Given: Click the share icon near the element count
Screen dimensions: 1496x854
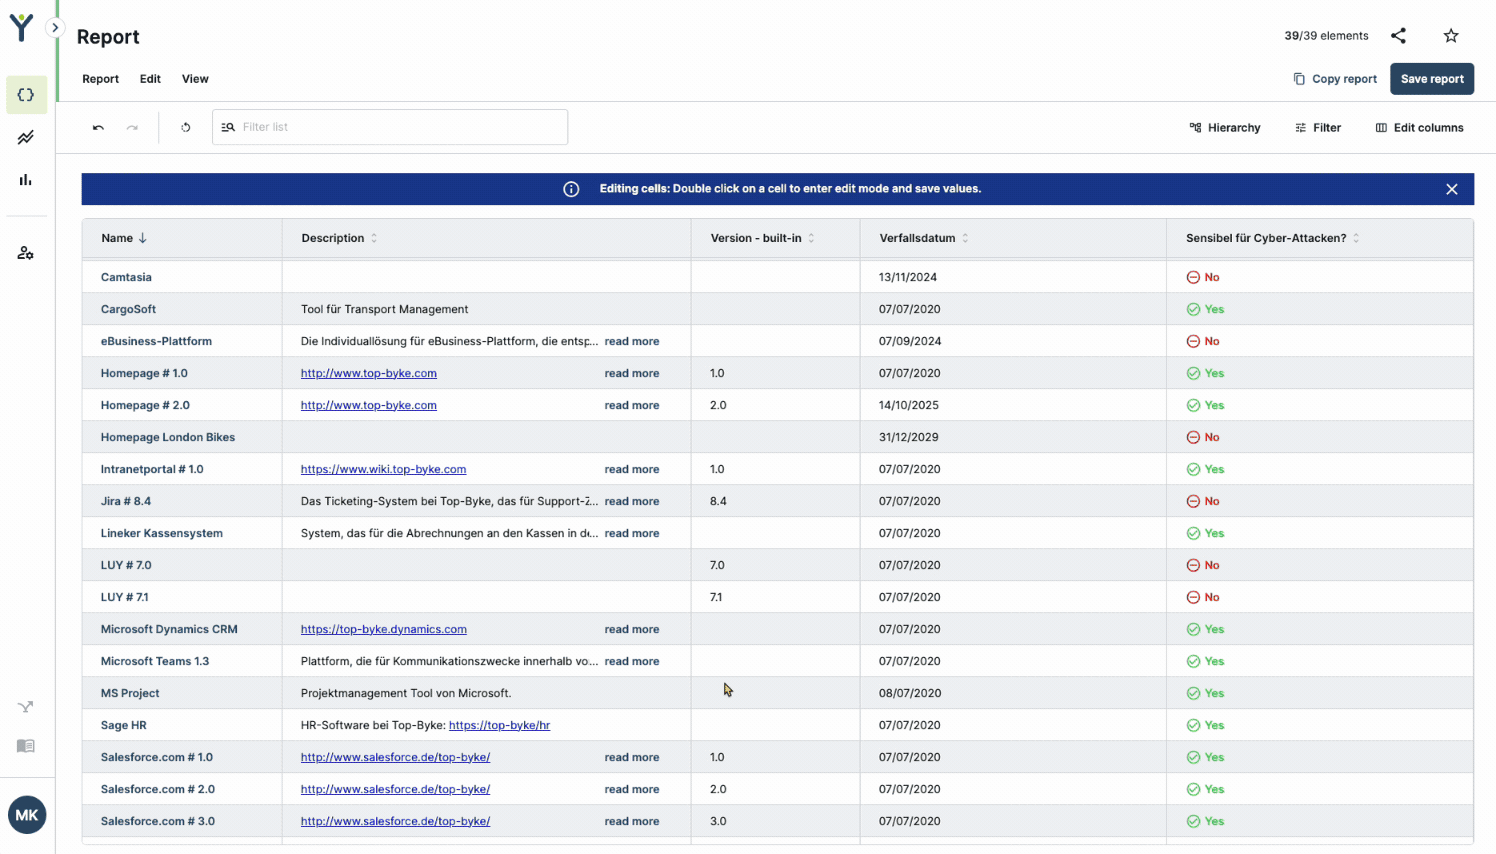Looking at the screenshot, I should pyautogui.click(x=1398, y=36).
